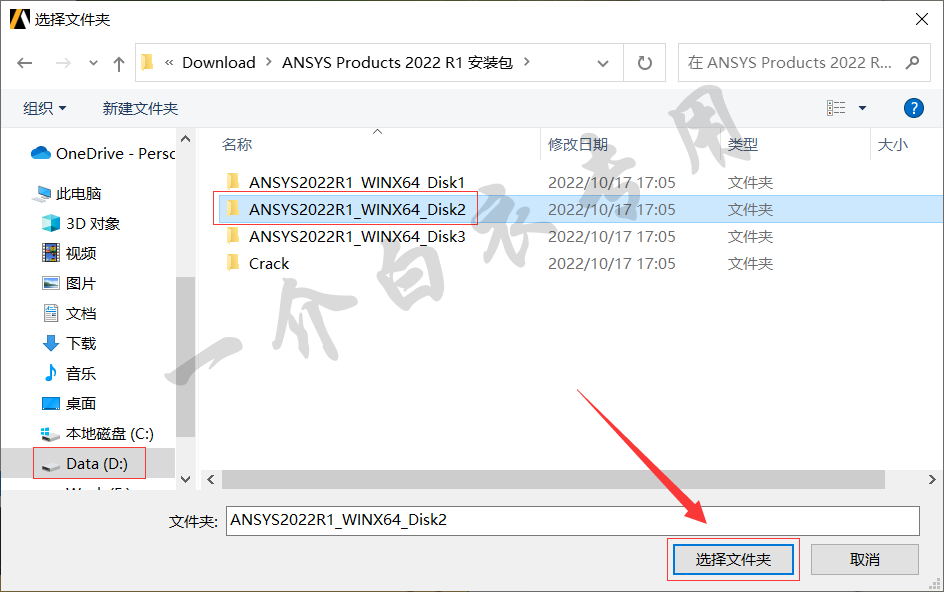
Task: Click the search box for ANSYS Products
Action: click(790, 63)
